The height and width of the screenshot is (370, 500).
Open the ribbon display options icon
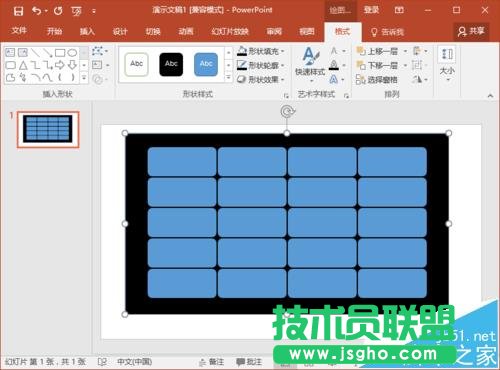click(399, 10)
